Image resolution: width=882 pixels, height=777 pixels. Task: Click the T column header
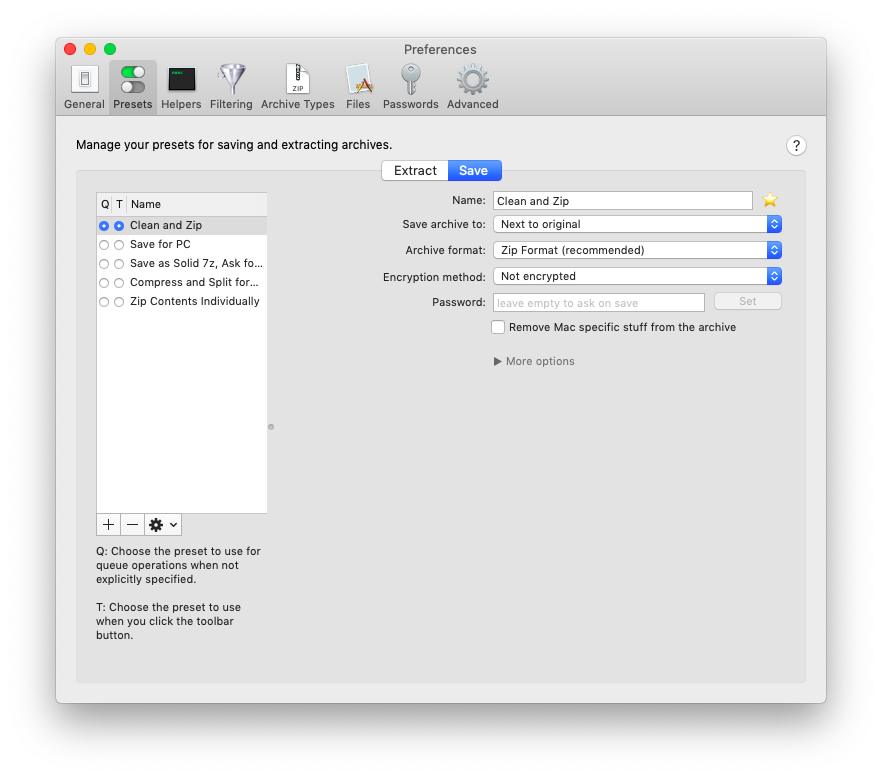point(119,204)
